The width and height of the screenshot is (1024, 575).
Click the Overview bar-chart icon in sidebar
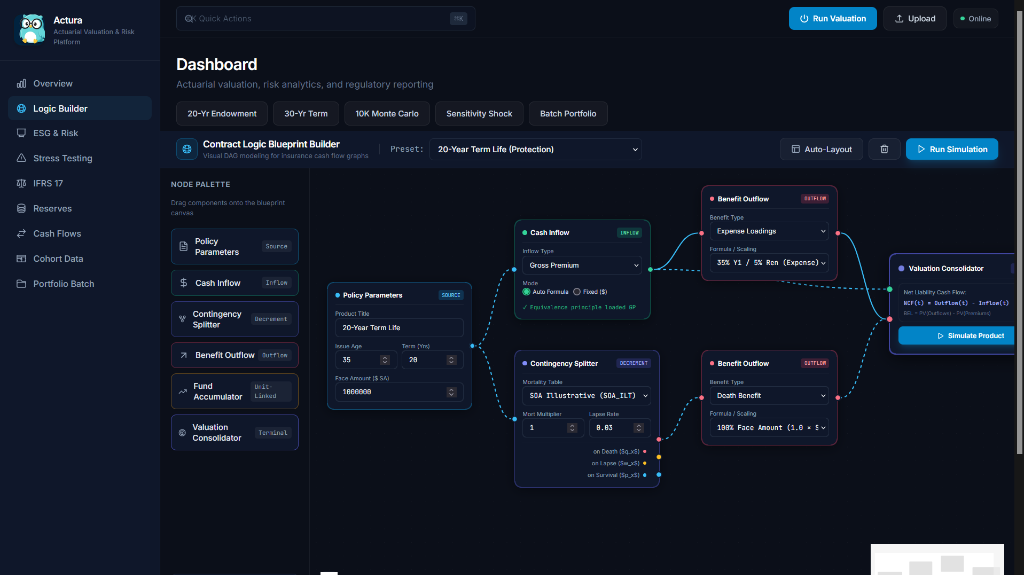tap(22, 84)
